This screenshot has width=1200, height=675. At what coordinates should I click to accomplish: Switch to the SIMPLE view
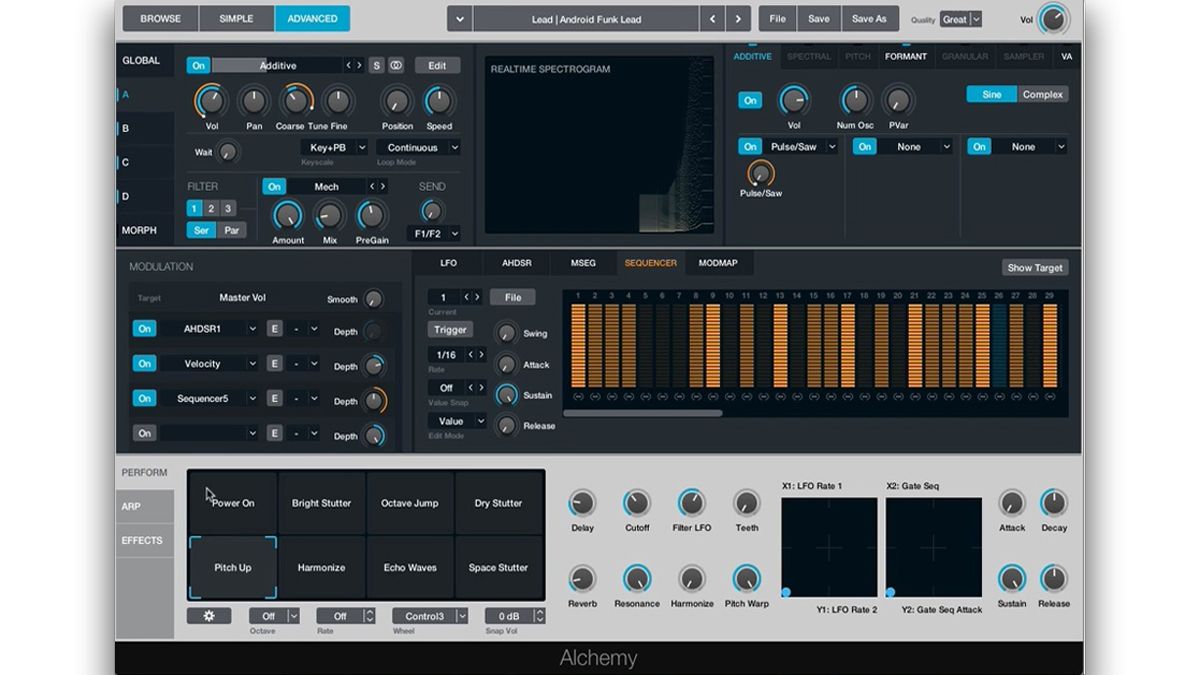tap(236, 19)
